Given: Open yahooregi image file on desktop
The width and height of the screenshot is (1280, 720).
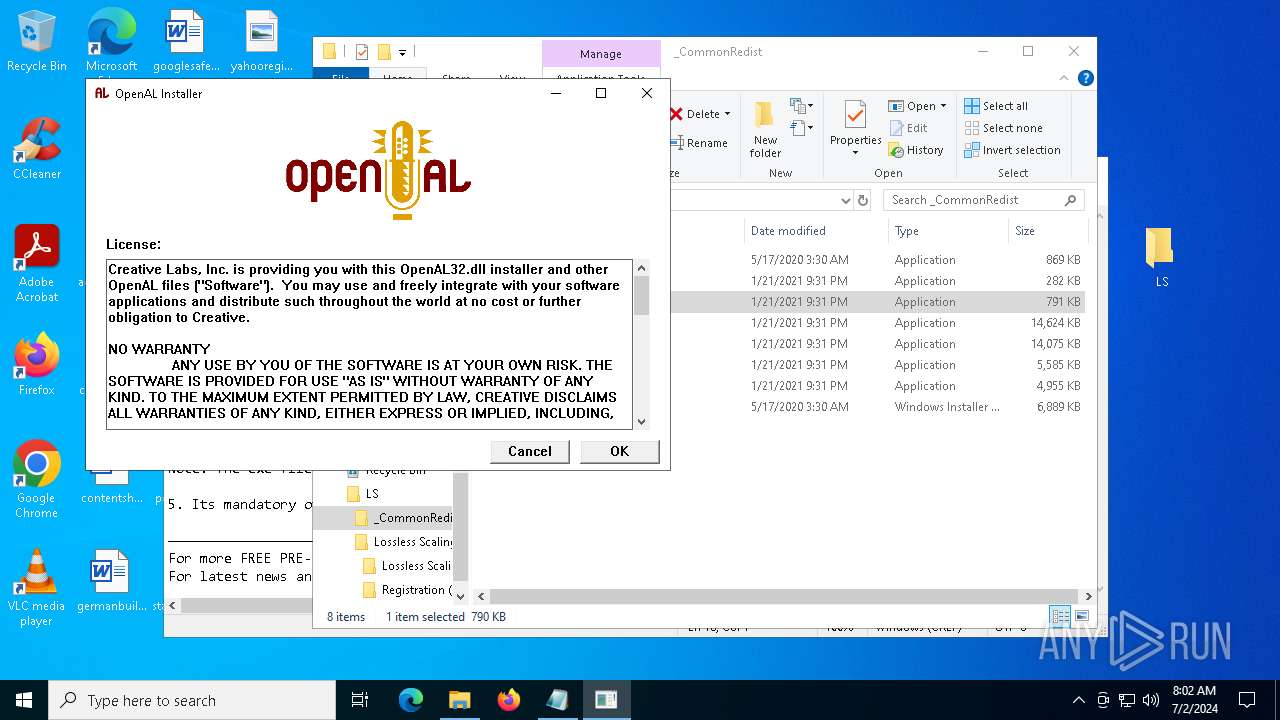Looking at the screenshot, I should click(x=261, y=41).
